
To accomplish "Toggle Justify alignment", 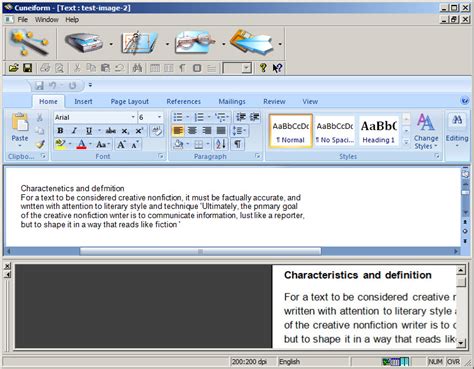I will point(221,131).
